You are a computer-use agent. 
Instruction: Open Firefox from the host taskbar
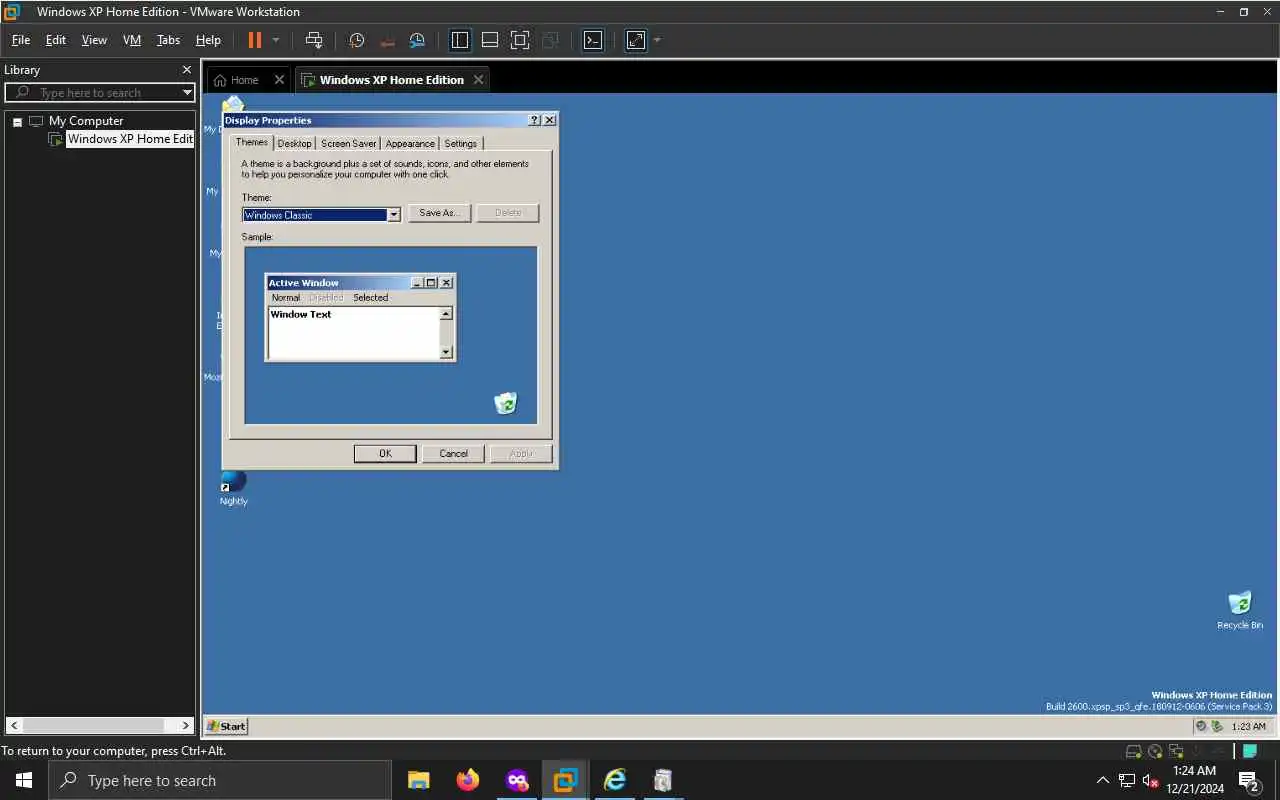click(x=468, y=780)
